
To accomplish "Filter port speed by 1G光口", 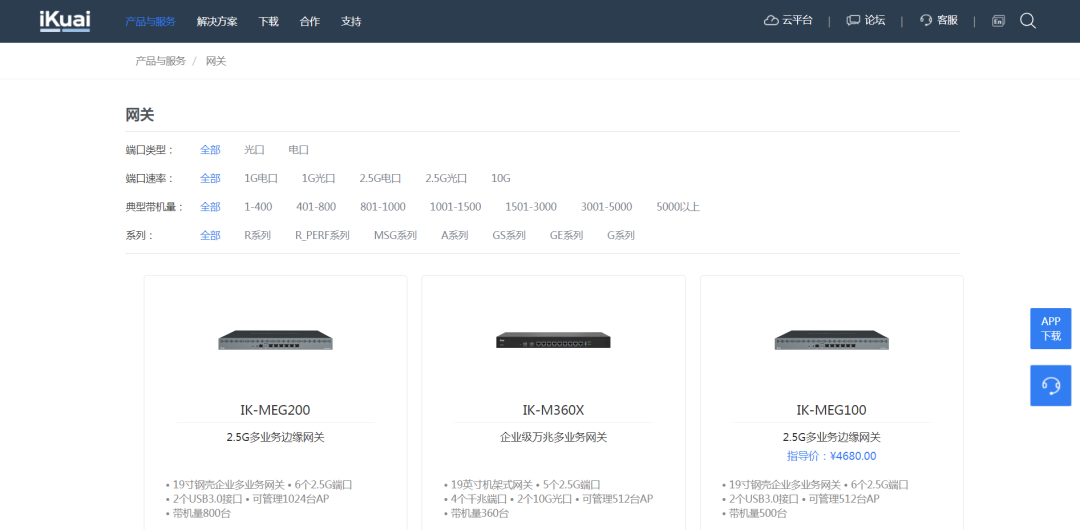I will coord(318,179).
